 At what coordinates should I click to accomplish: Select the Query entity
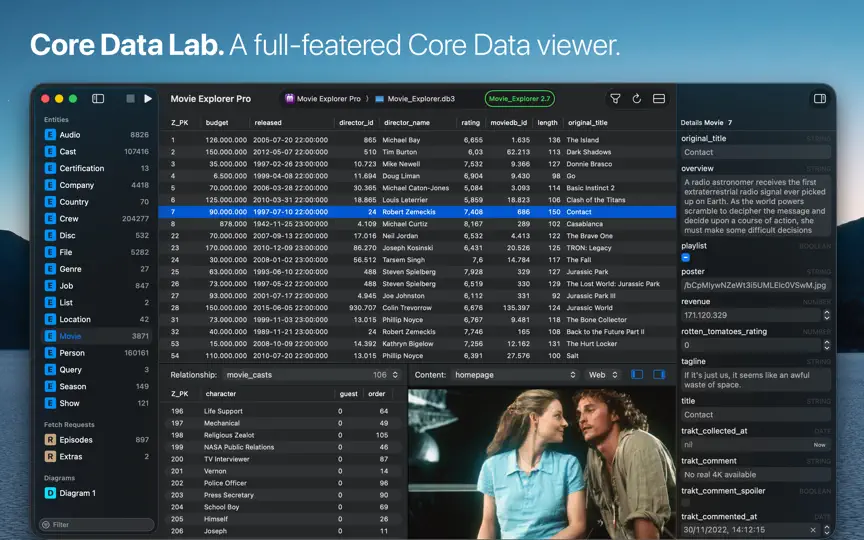(x=96, y=370)
